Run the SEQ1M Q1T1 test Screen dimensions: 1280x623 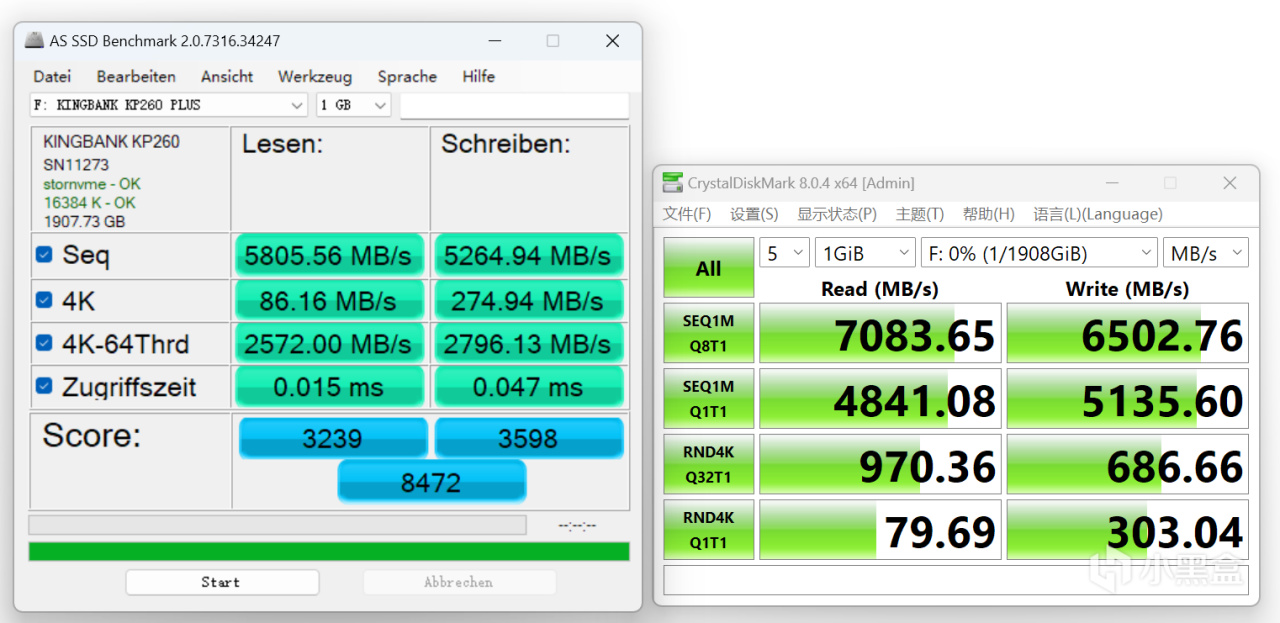pyautogui.click(x=708, y=400)
